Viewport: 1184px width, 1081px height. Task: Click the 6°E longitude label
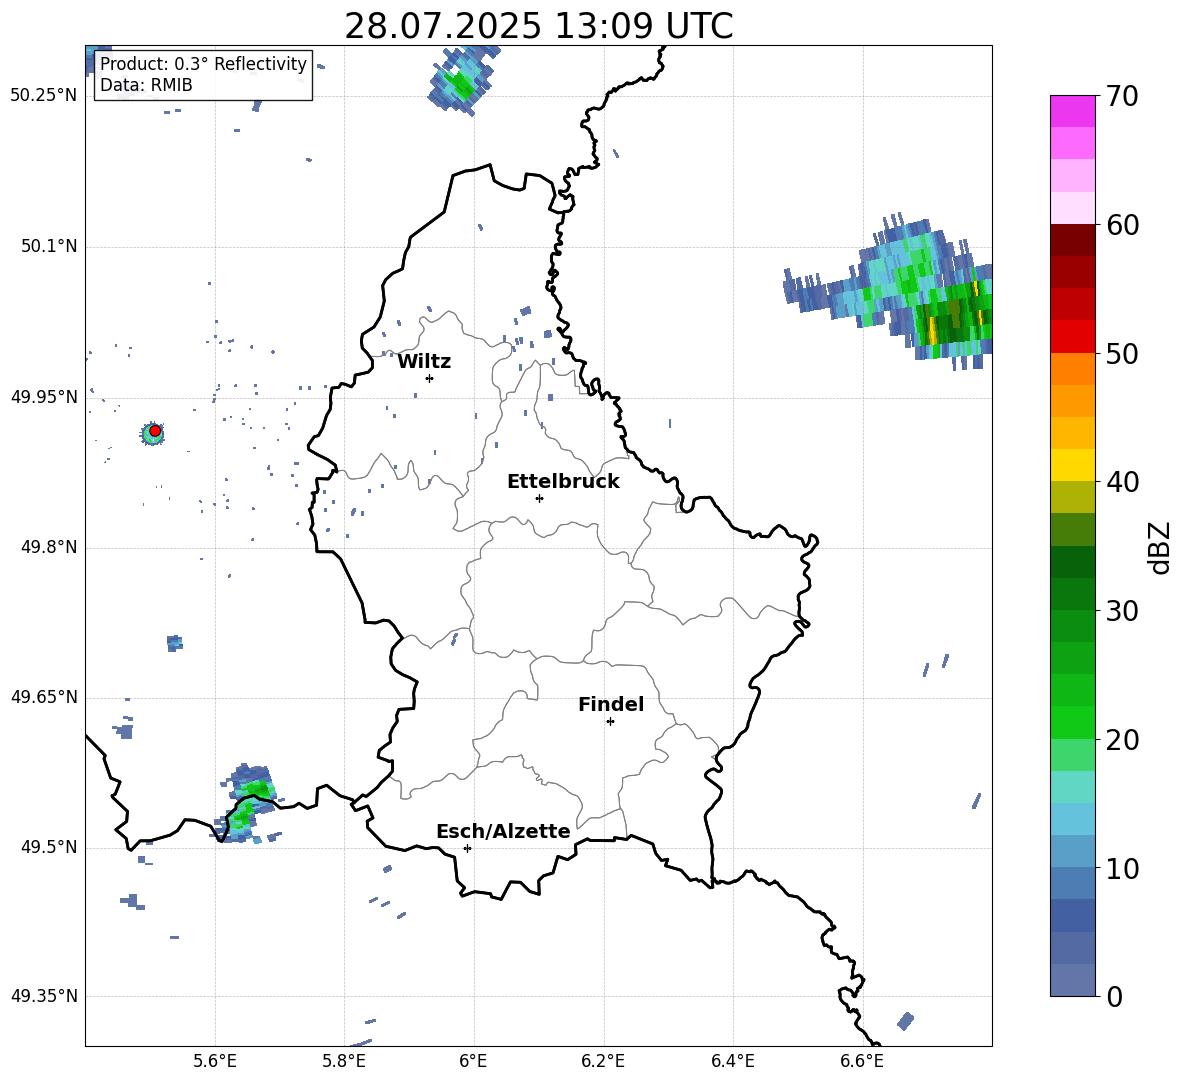click(473, 1061)
